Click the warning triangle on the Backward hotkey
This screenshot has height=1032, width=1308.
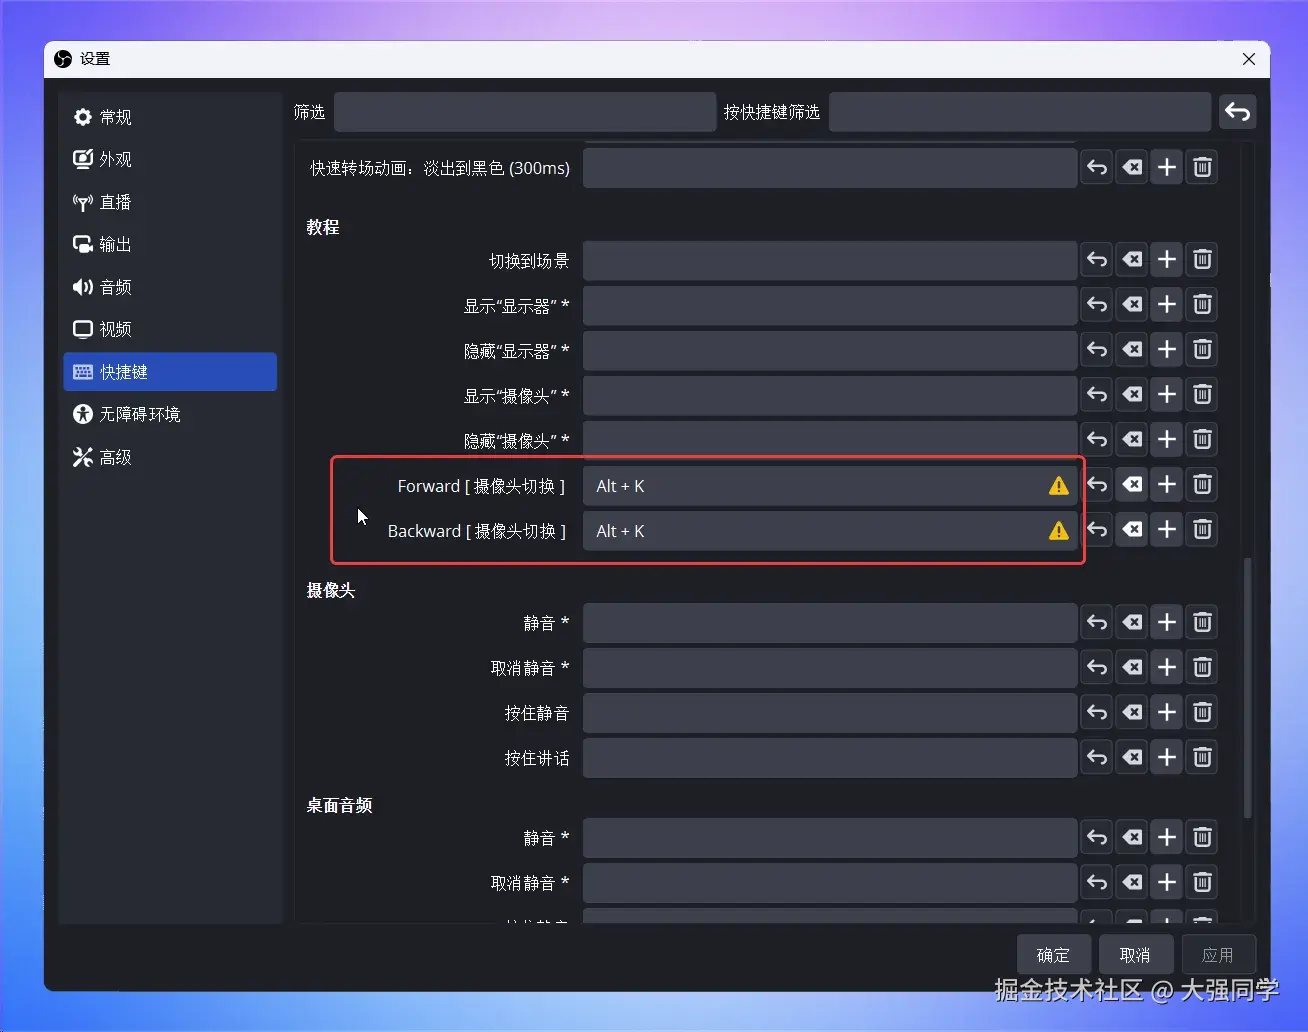[1059, 531]
